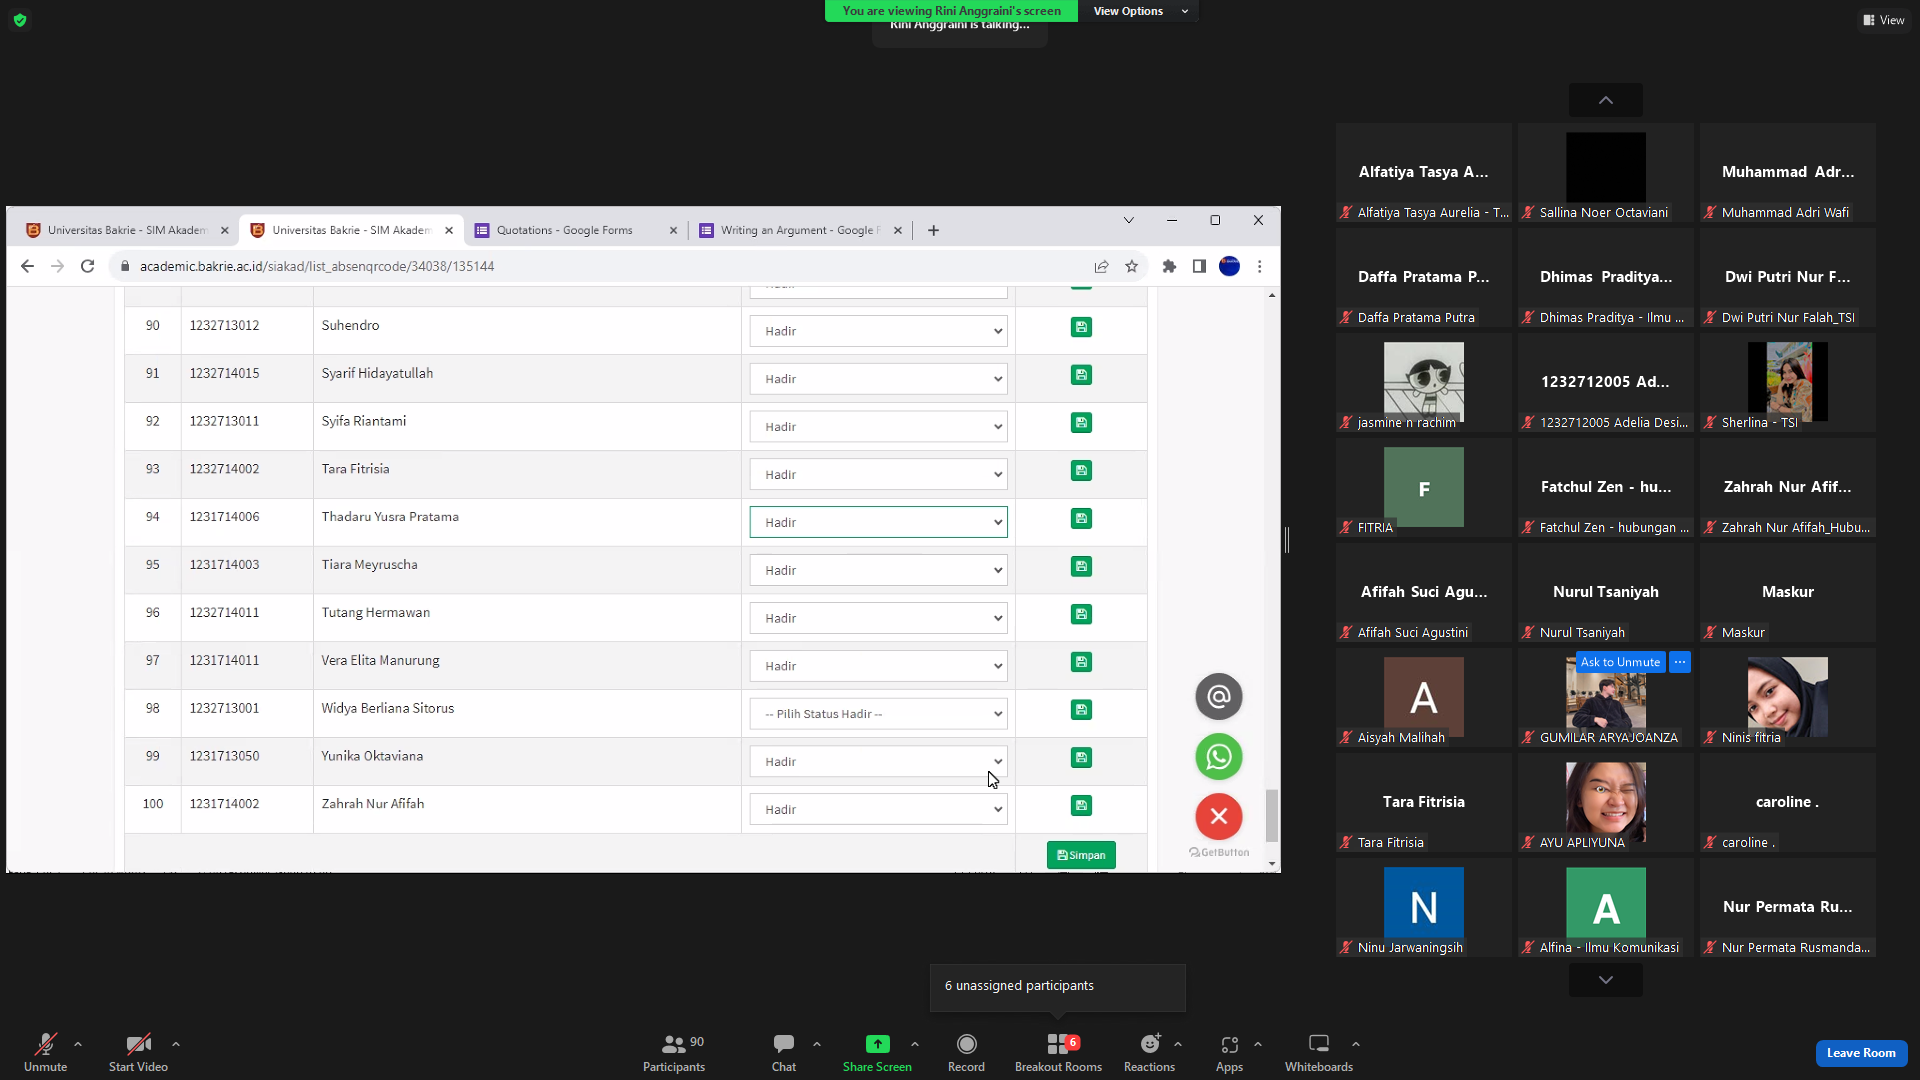
Task: Open attendance dropdown for Suhendro
Action: pyautogui.click(x=878, y=331)
